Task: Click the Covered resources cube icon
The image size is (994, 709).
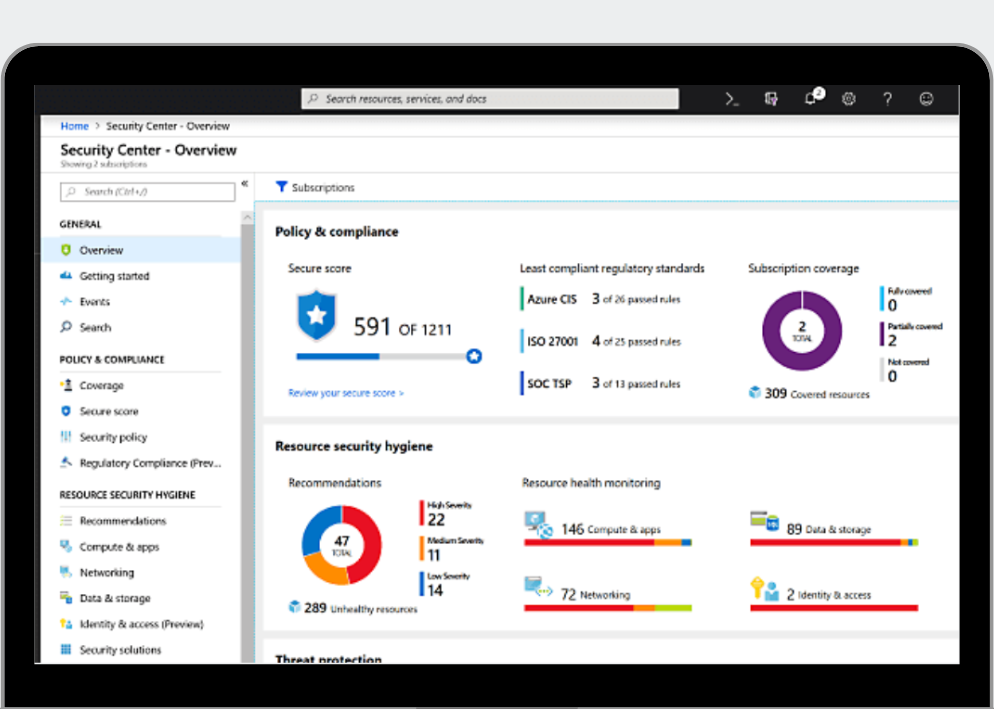Action: coord(754,393)
